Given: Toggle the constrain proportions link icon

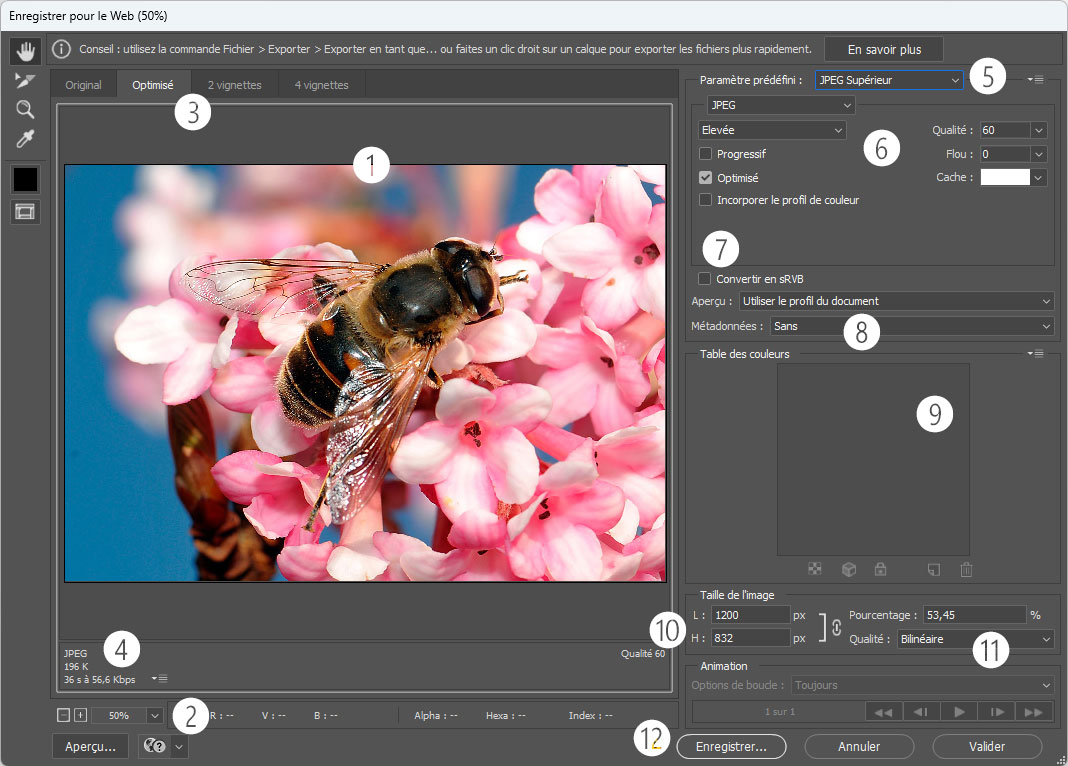Looking at the screenshot, I should pos(836,627).
